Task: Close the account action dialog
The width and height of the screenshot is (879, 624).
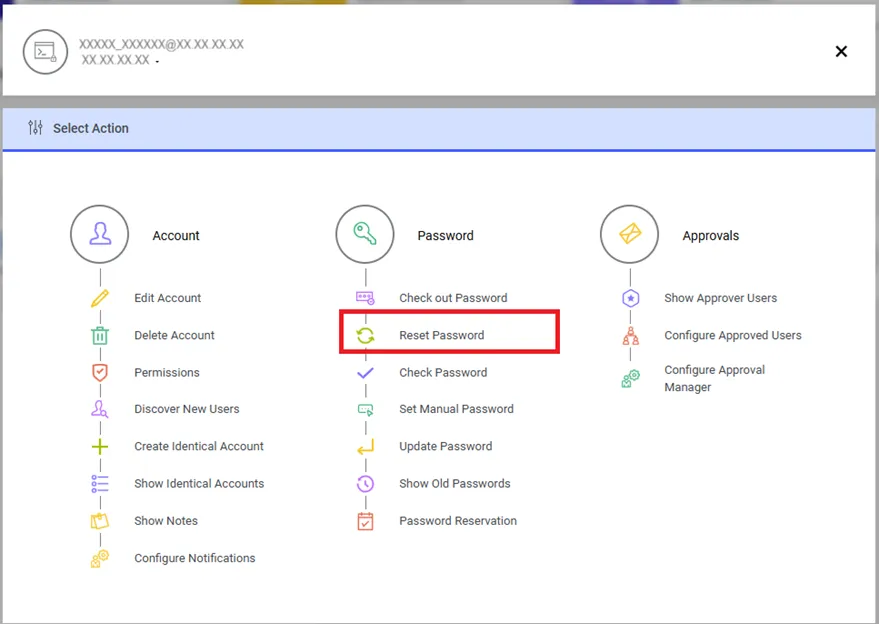Action: pyautogui.click(x=841, y=52)
